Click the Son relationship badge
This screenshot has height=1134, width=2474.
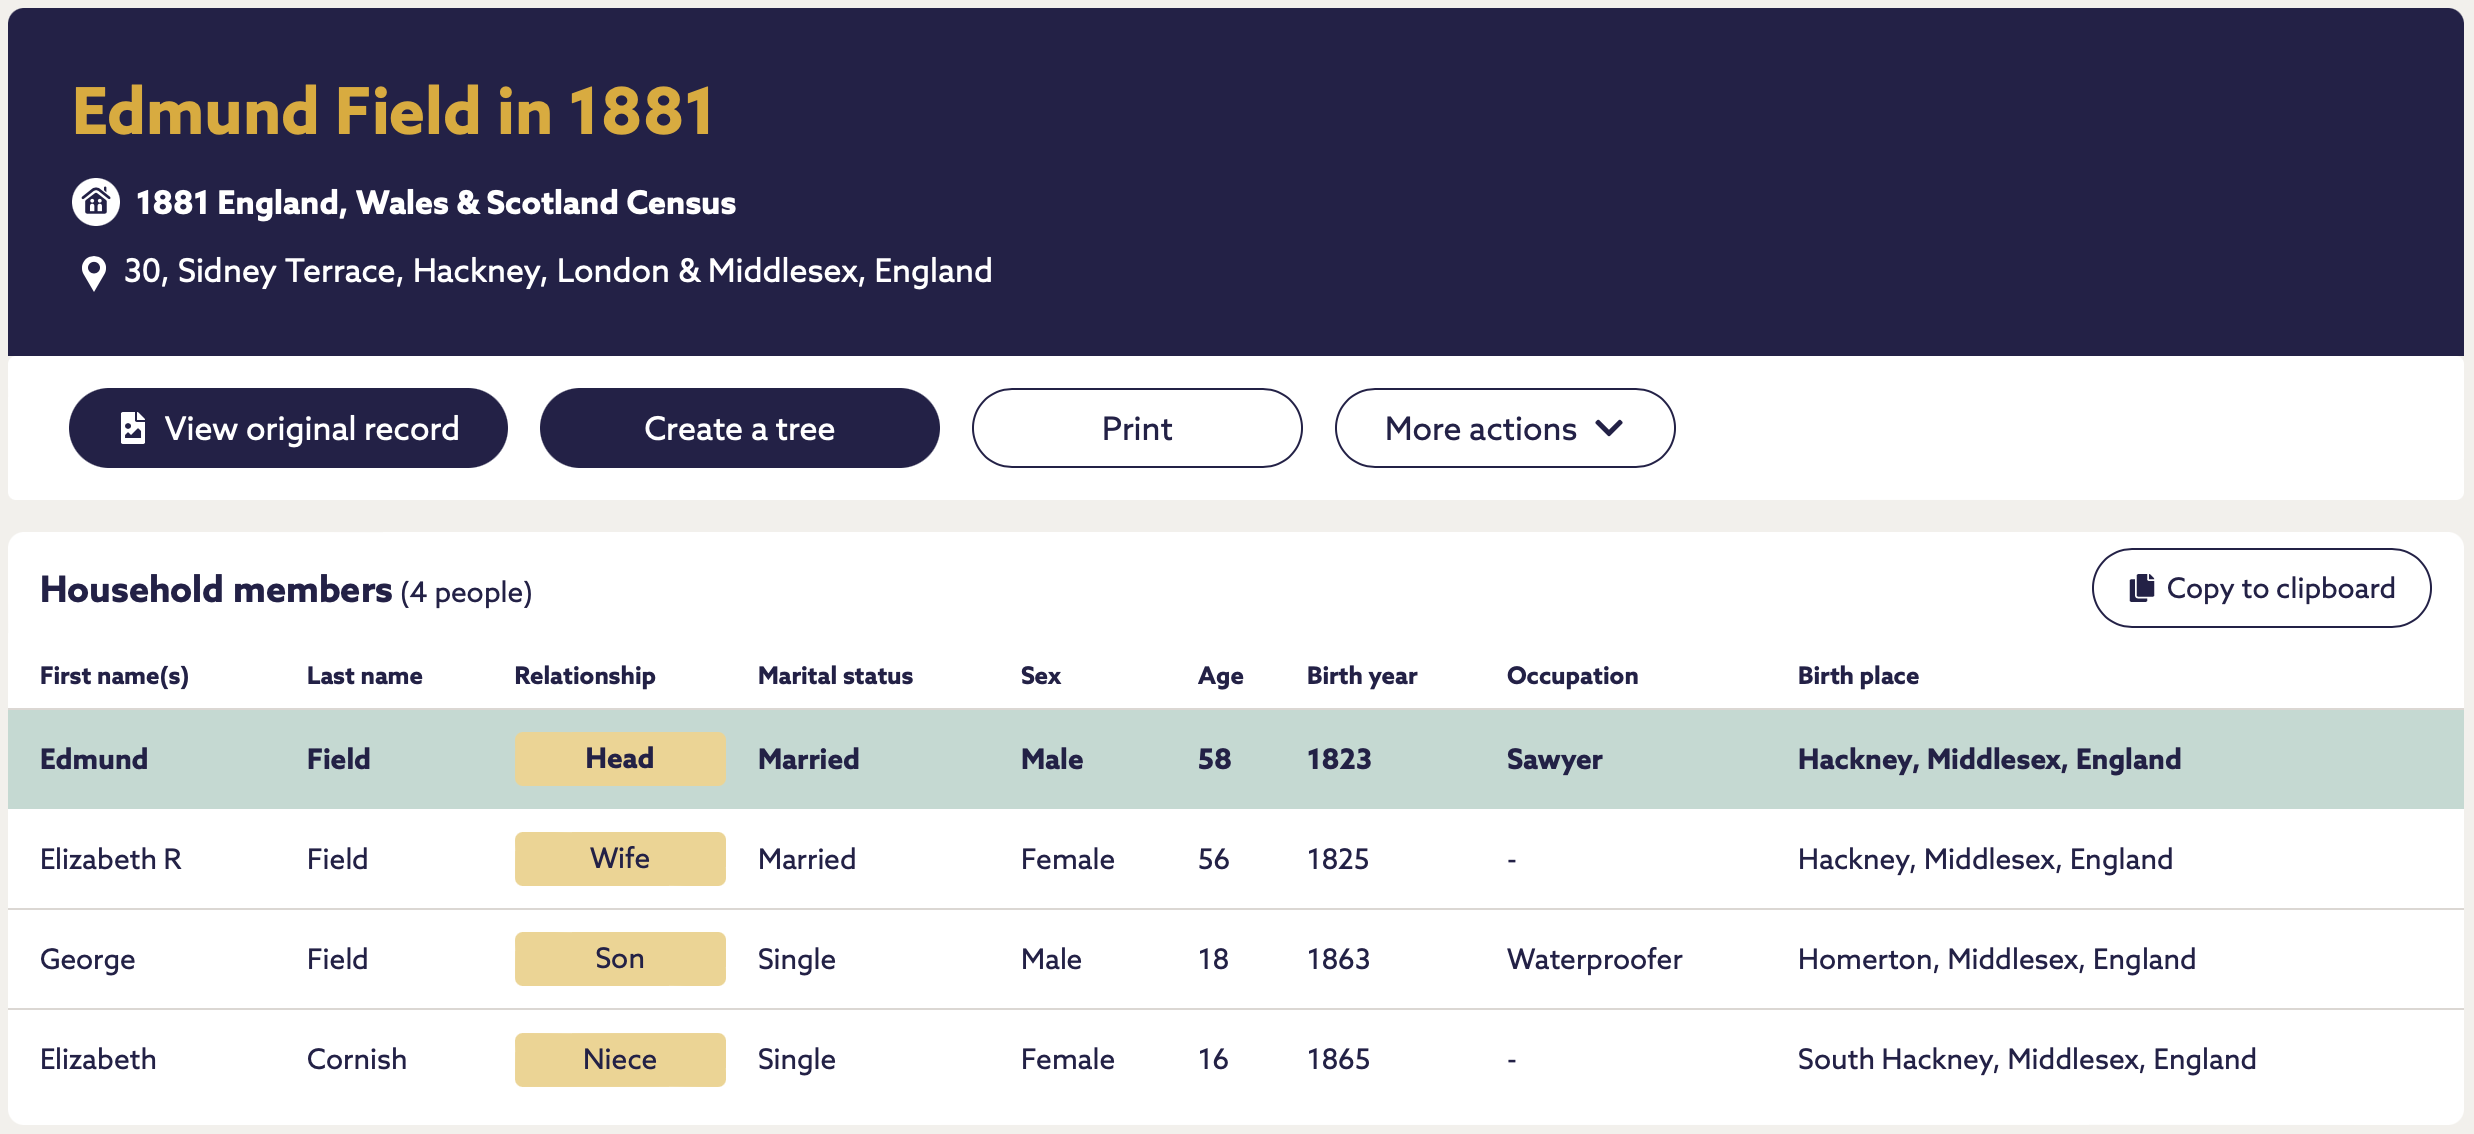(x=620, y=958)
